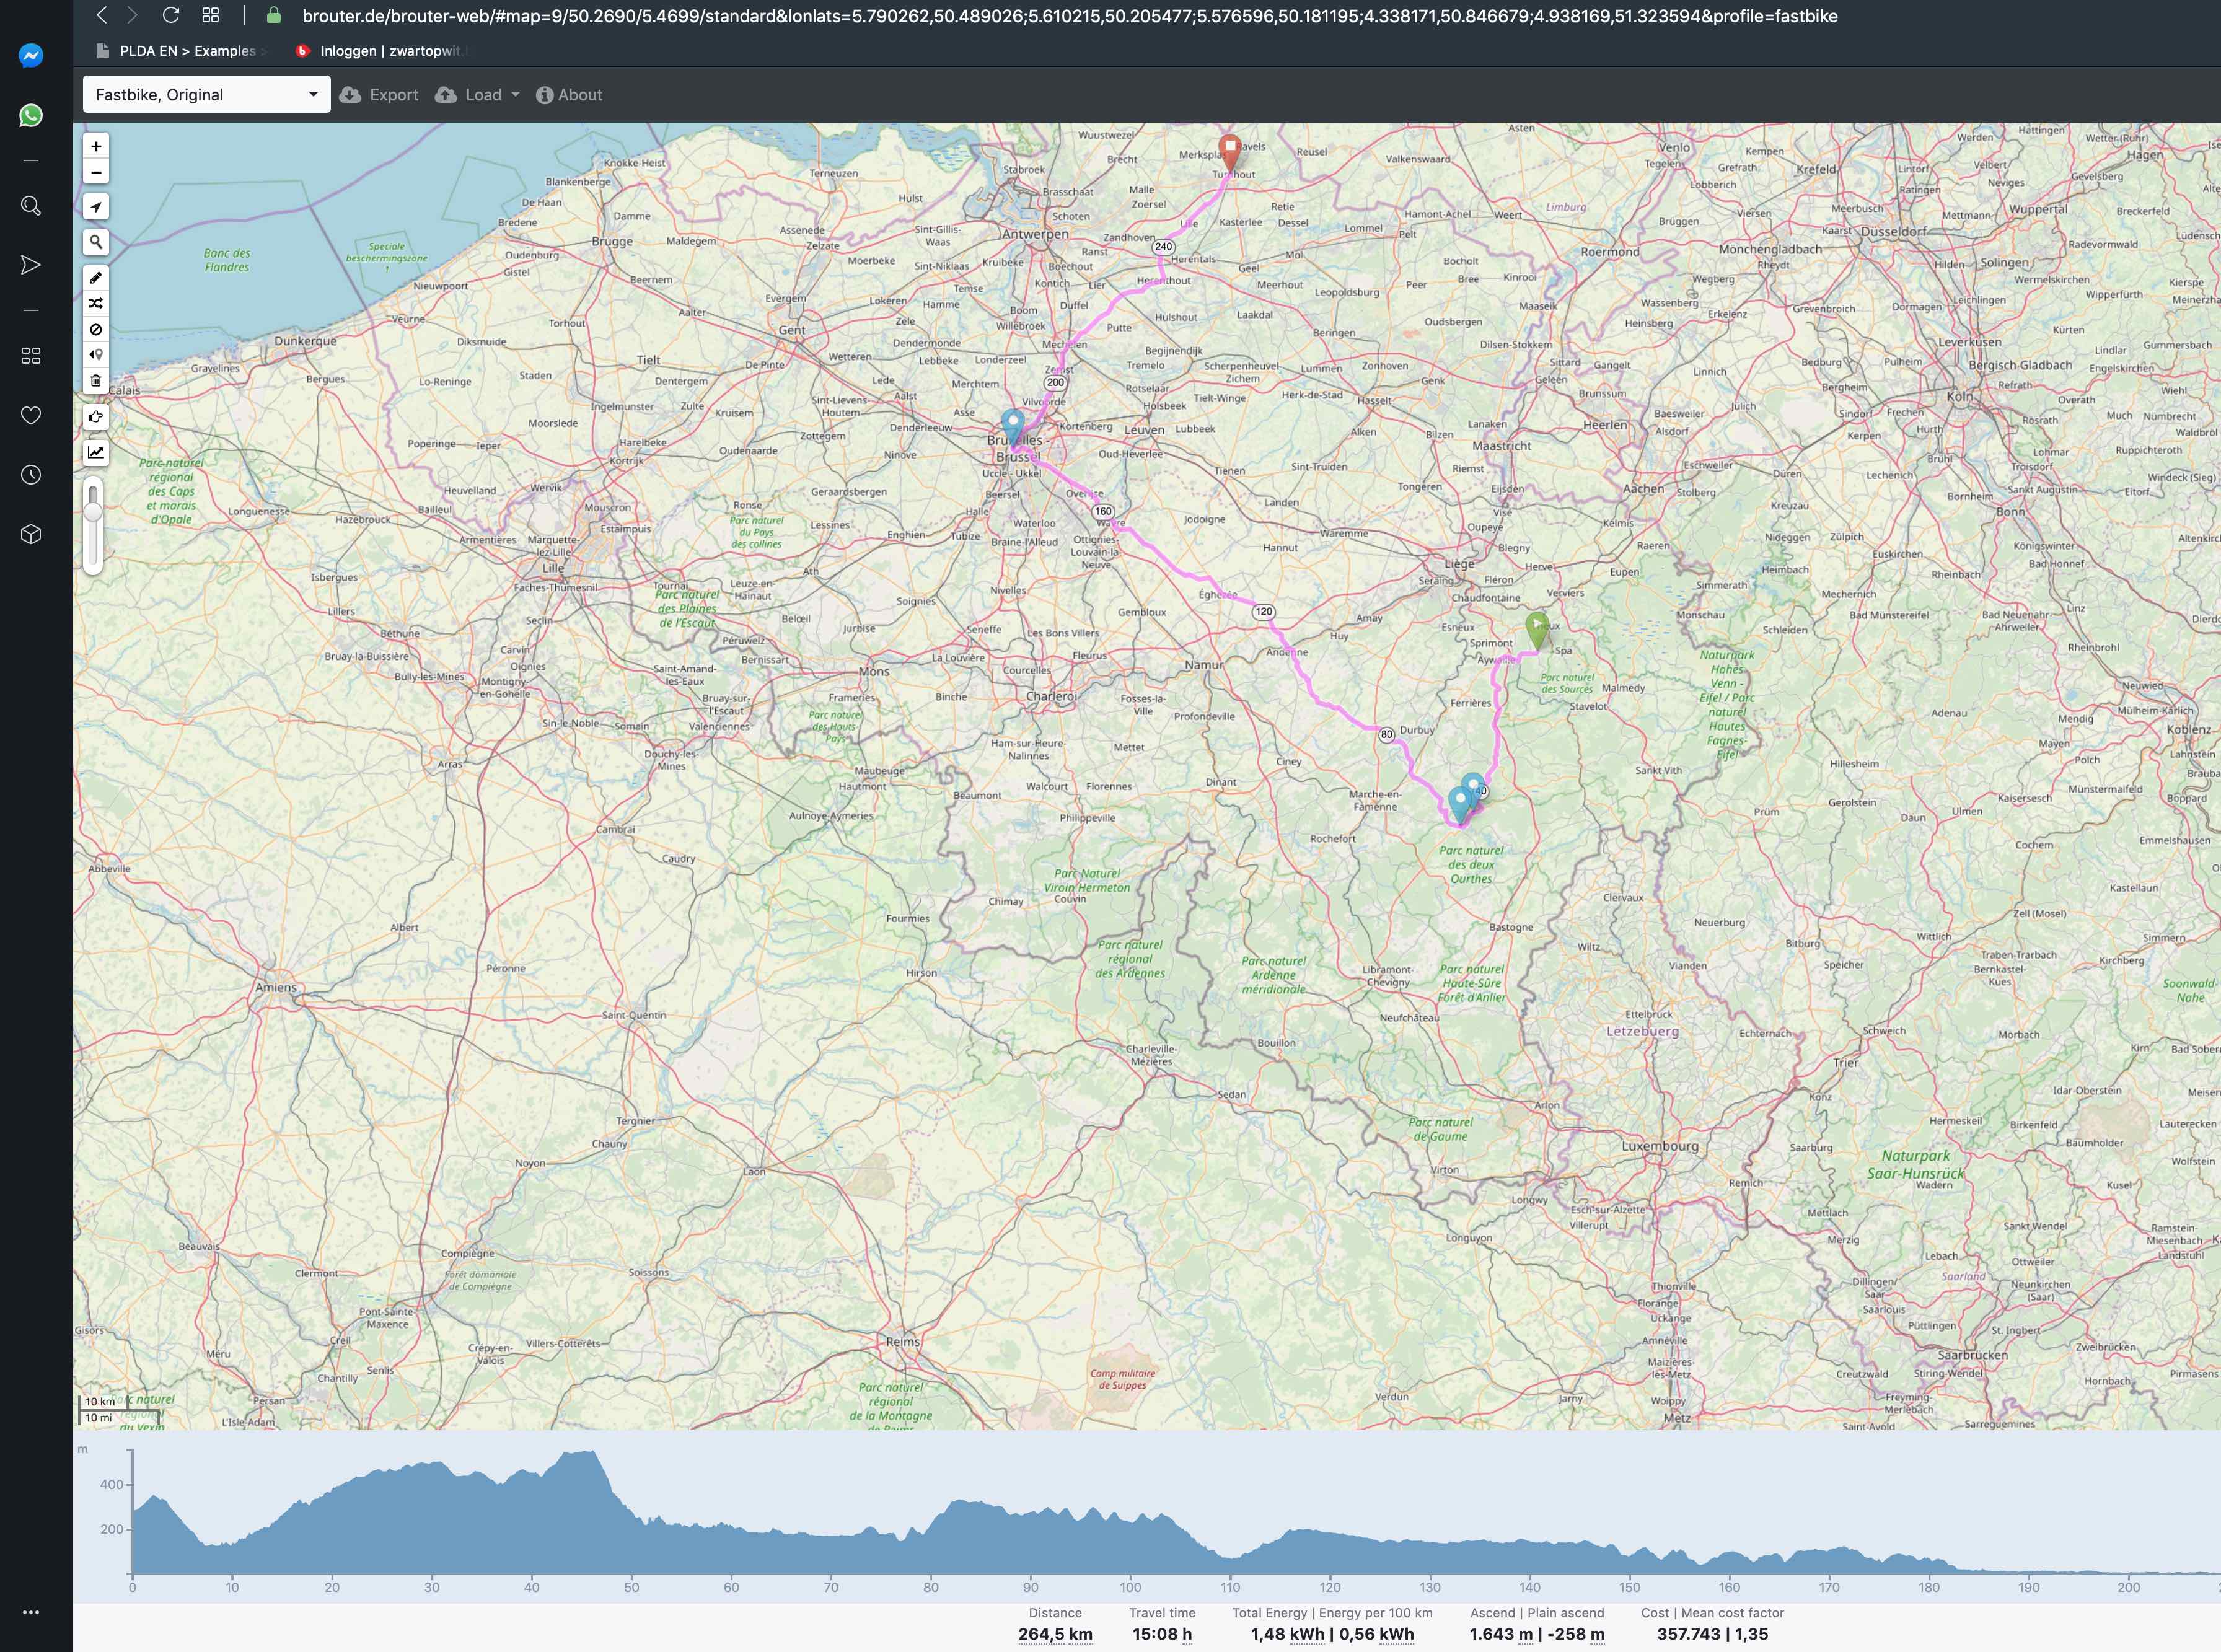Zoom out the map with minus button
The height and width of the screenshot is (1652, 2221).
[x=96, y=172]
